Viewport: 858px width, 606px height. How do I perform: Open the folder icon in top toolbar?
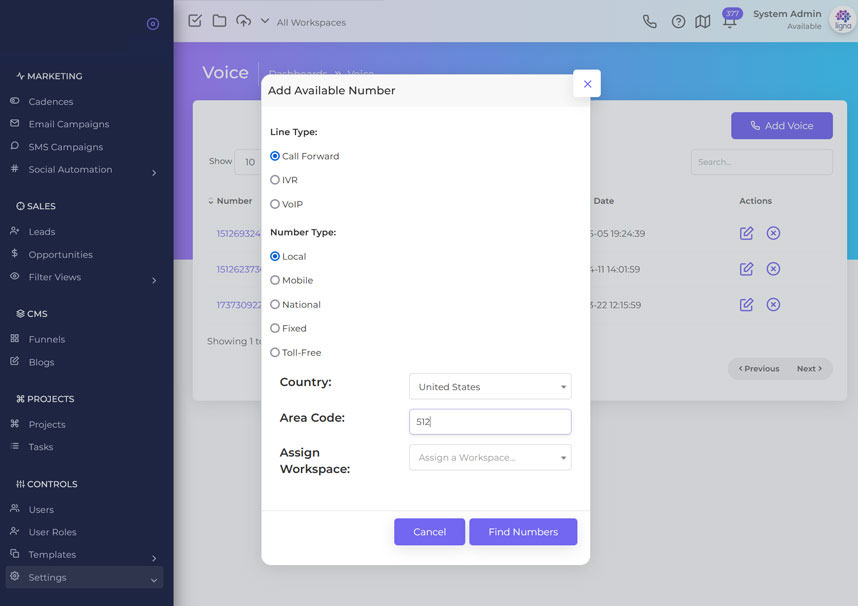[219, 21]
